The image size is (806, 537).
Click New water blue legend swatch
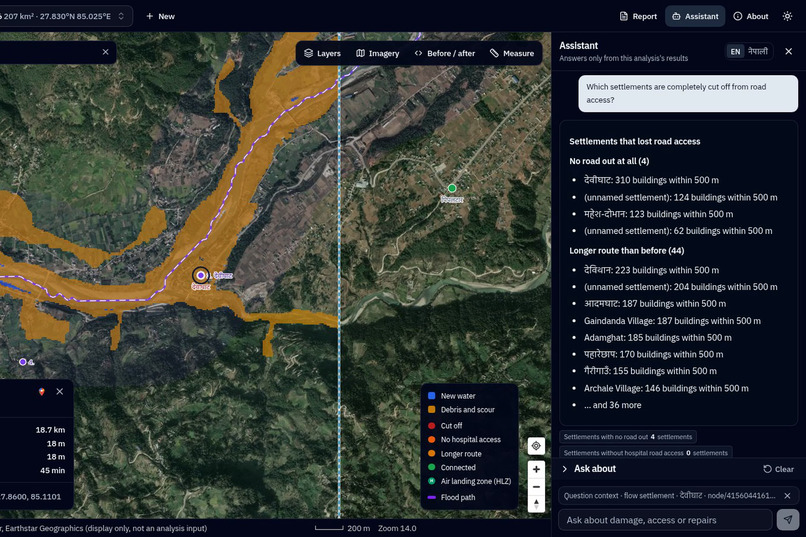[x=432, y=396]
